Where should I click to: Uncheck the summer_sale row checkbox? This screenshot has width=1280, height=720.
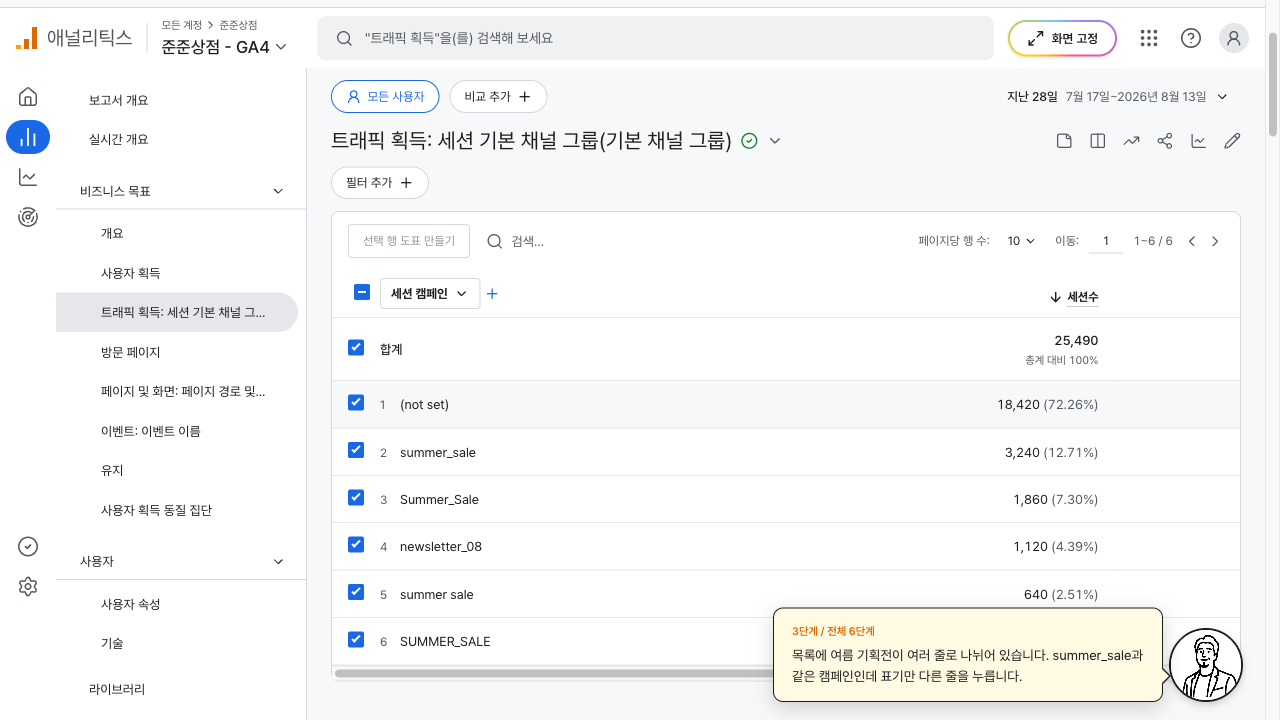coord(356,450)
